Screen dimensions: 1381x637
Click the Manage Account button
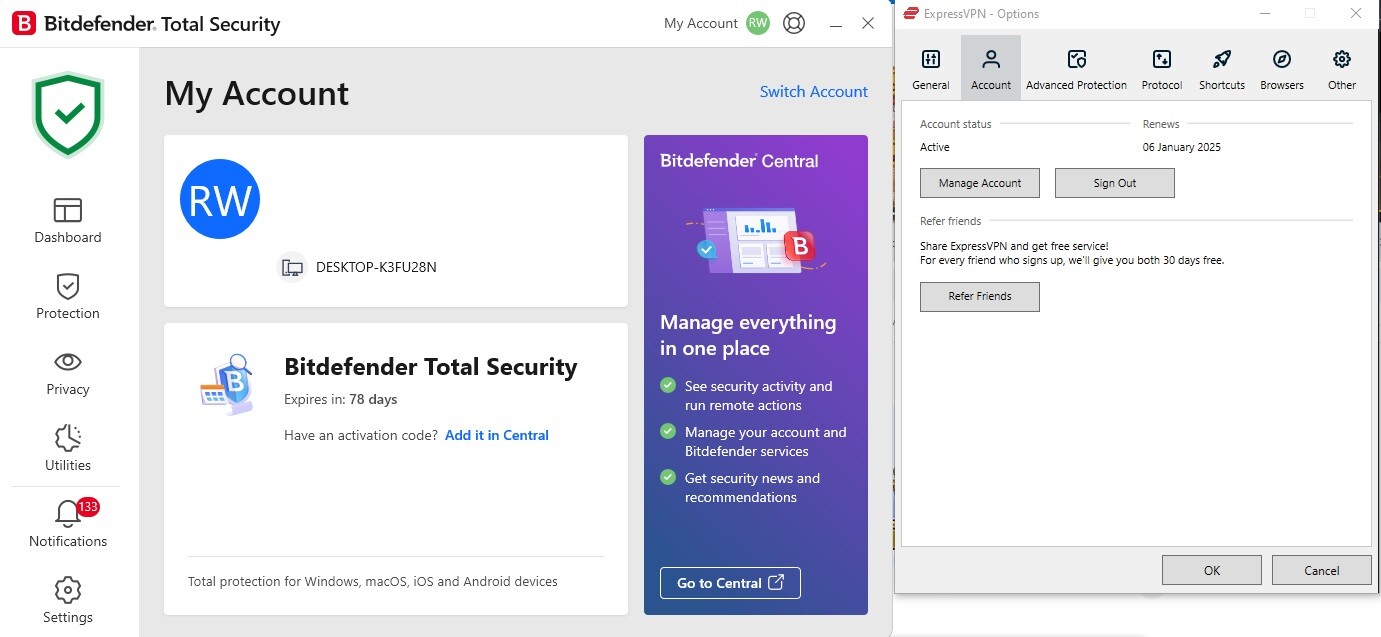[980, 183]
